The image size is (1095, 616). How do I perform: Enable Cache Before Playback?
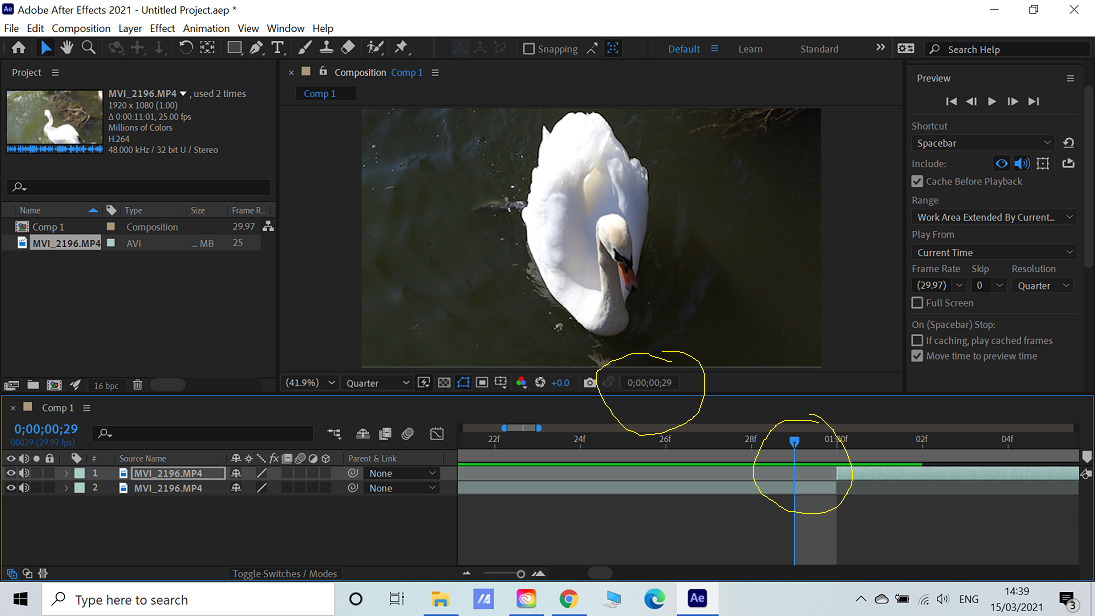(917, 181)
